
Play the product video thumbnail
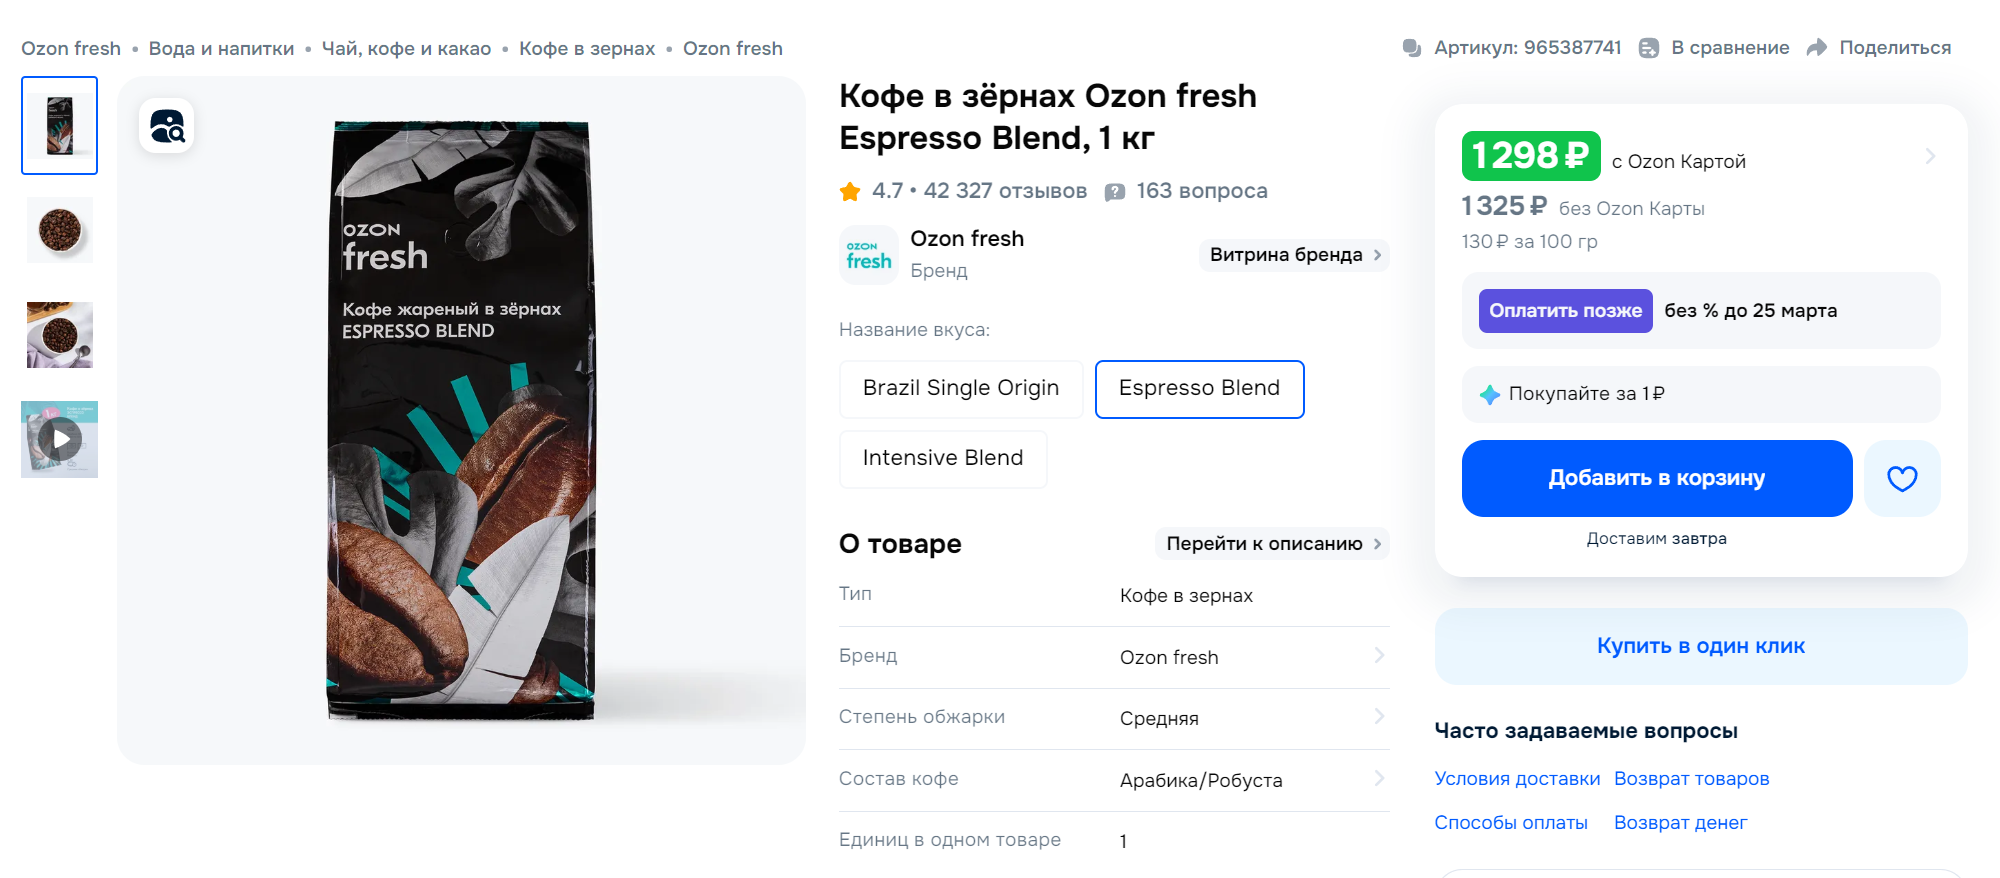[60, 439]
